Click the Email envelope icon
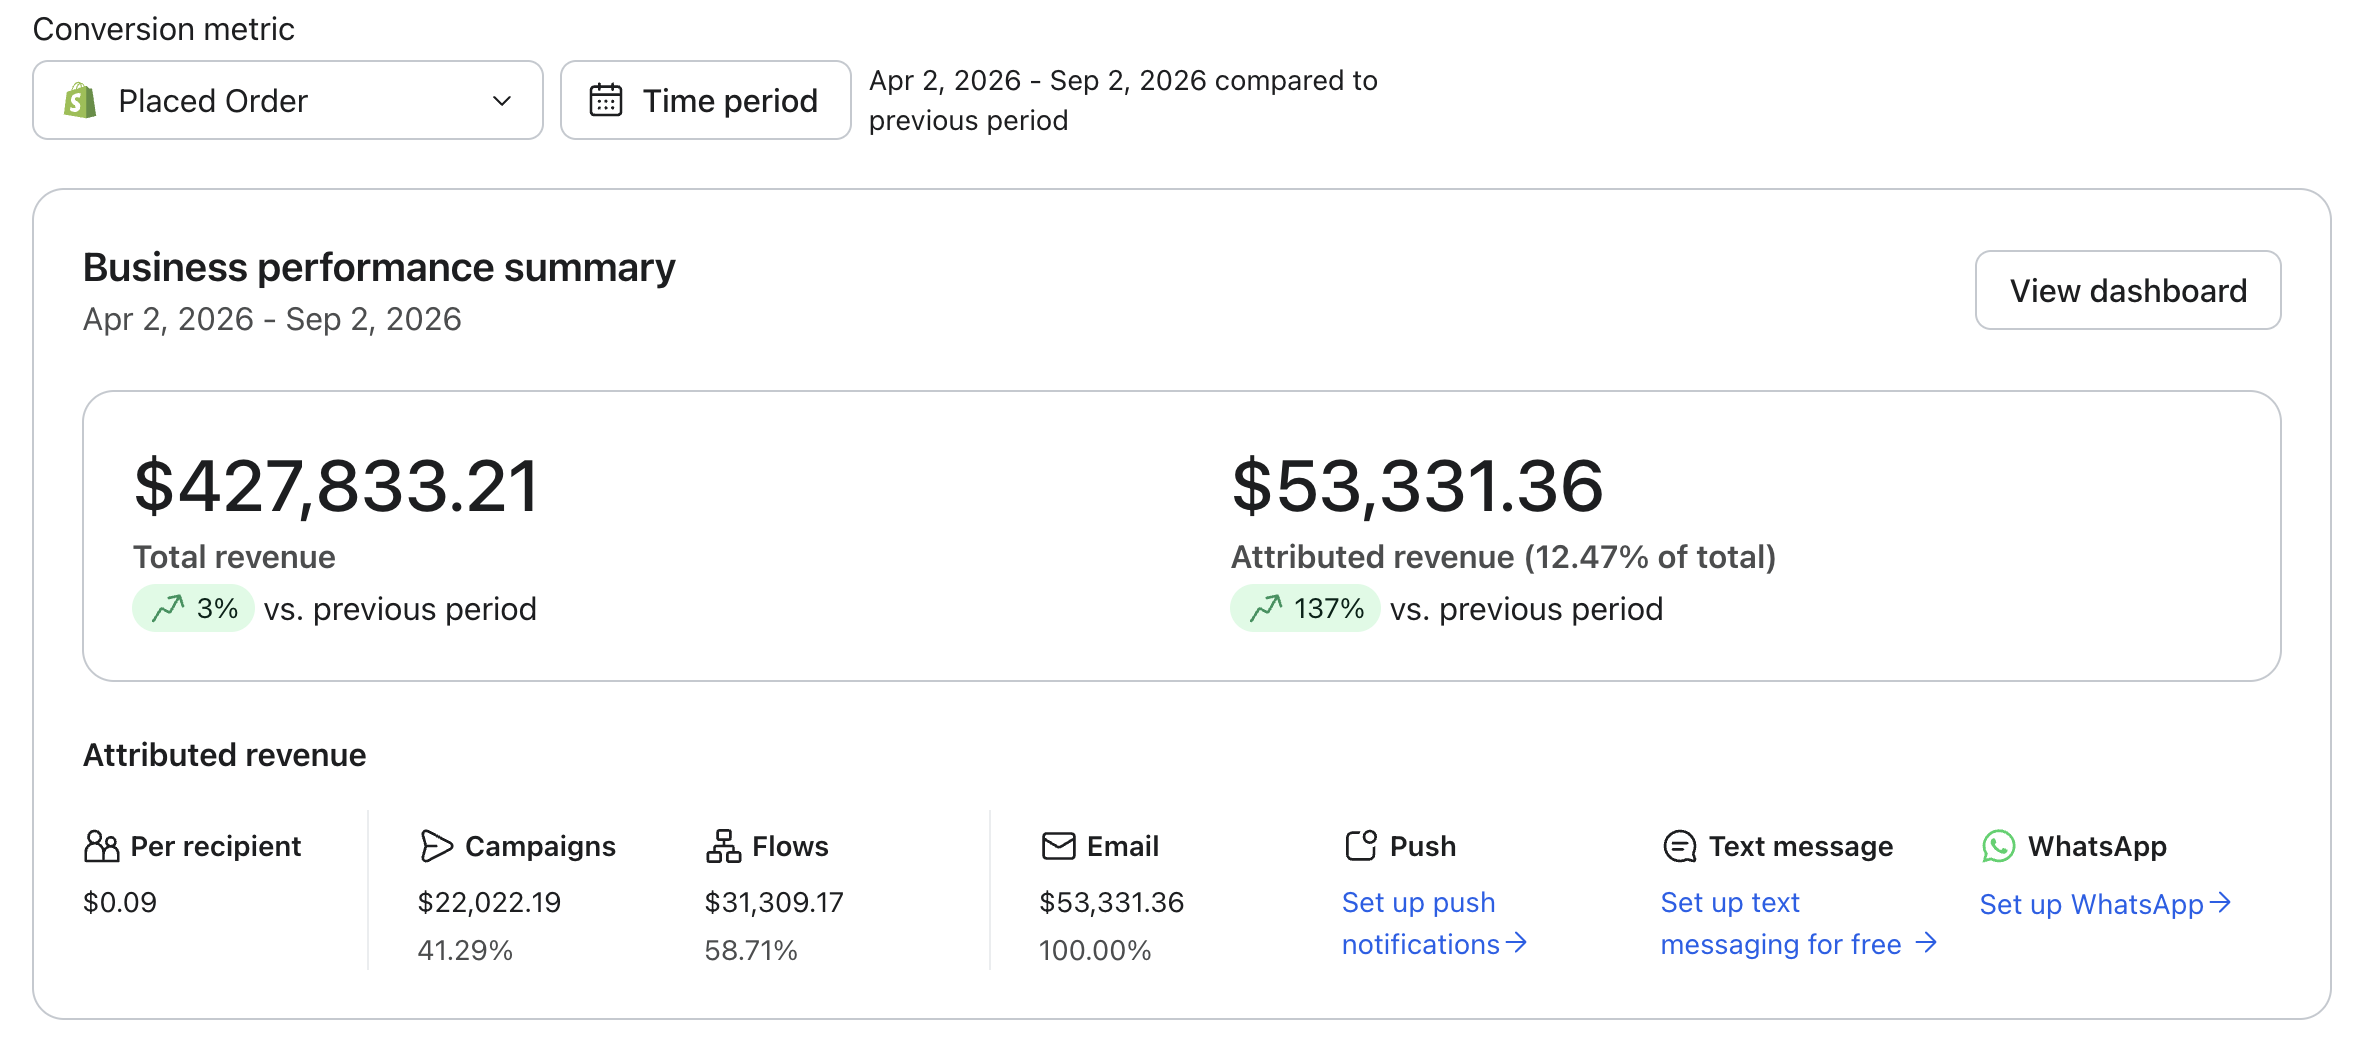The image size is (2356, 1054). coord(1058,846)
